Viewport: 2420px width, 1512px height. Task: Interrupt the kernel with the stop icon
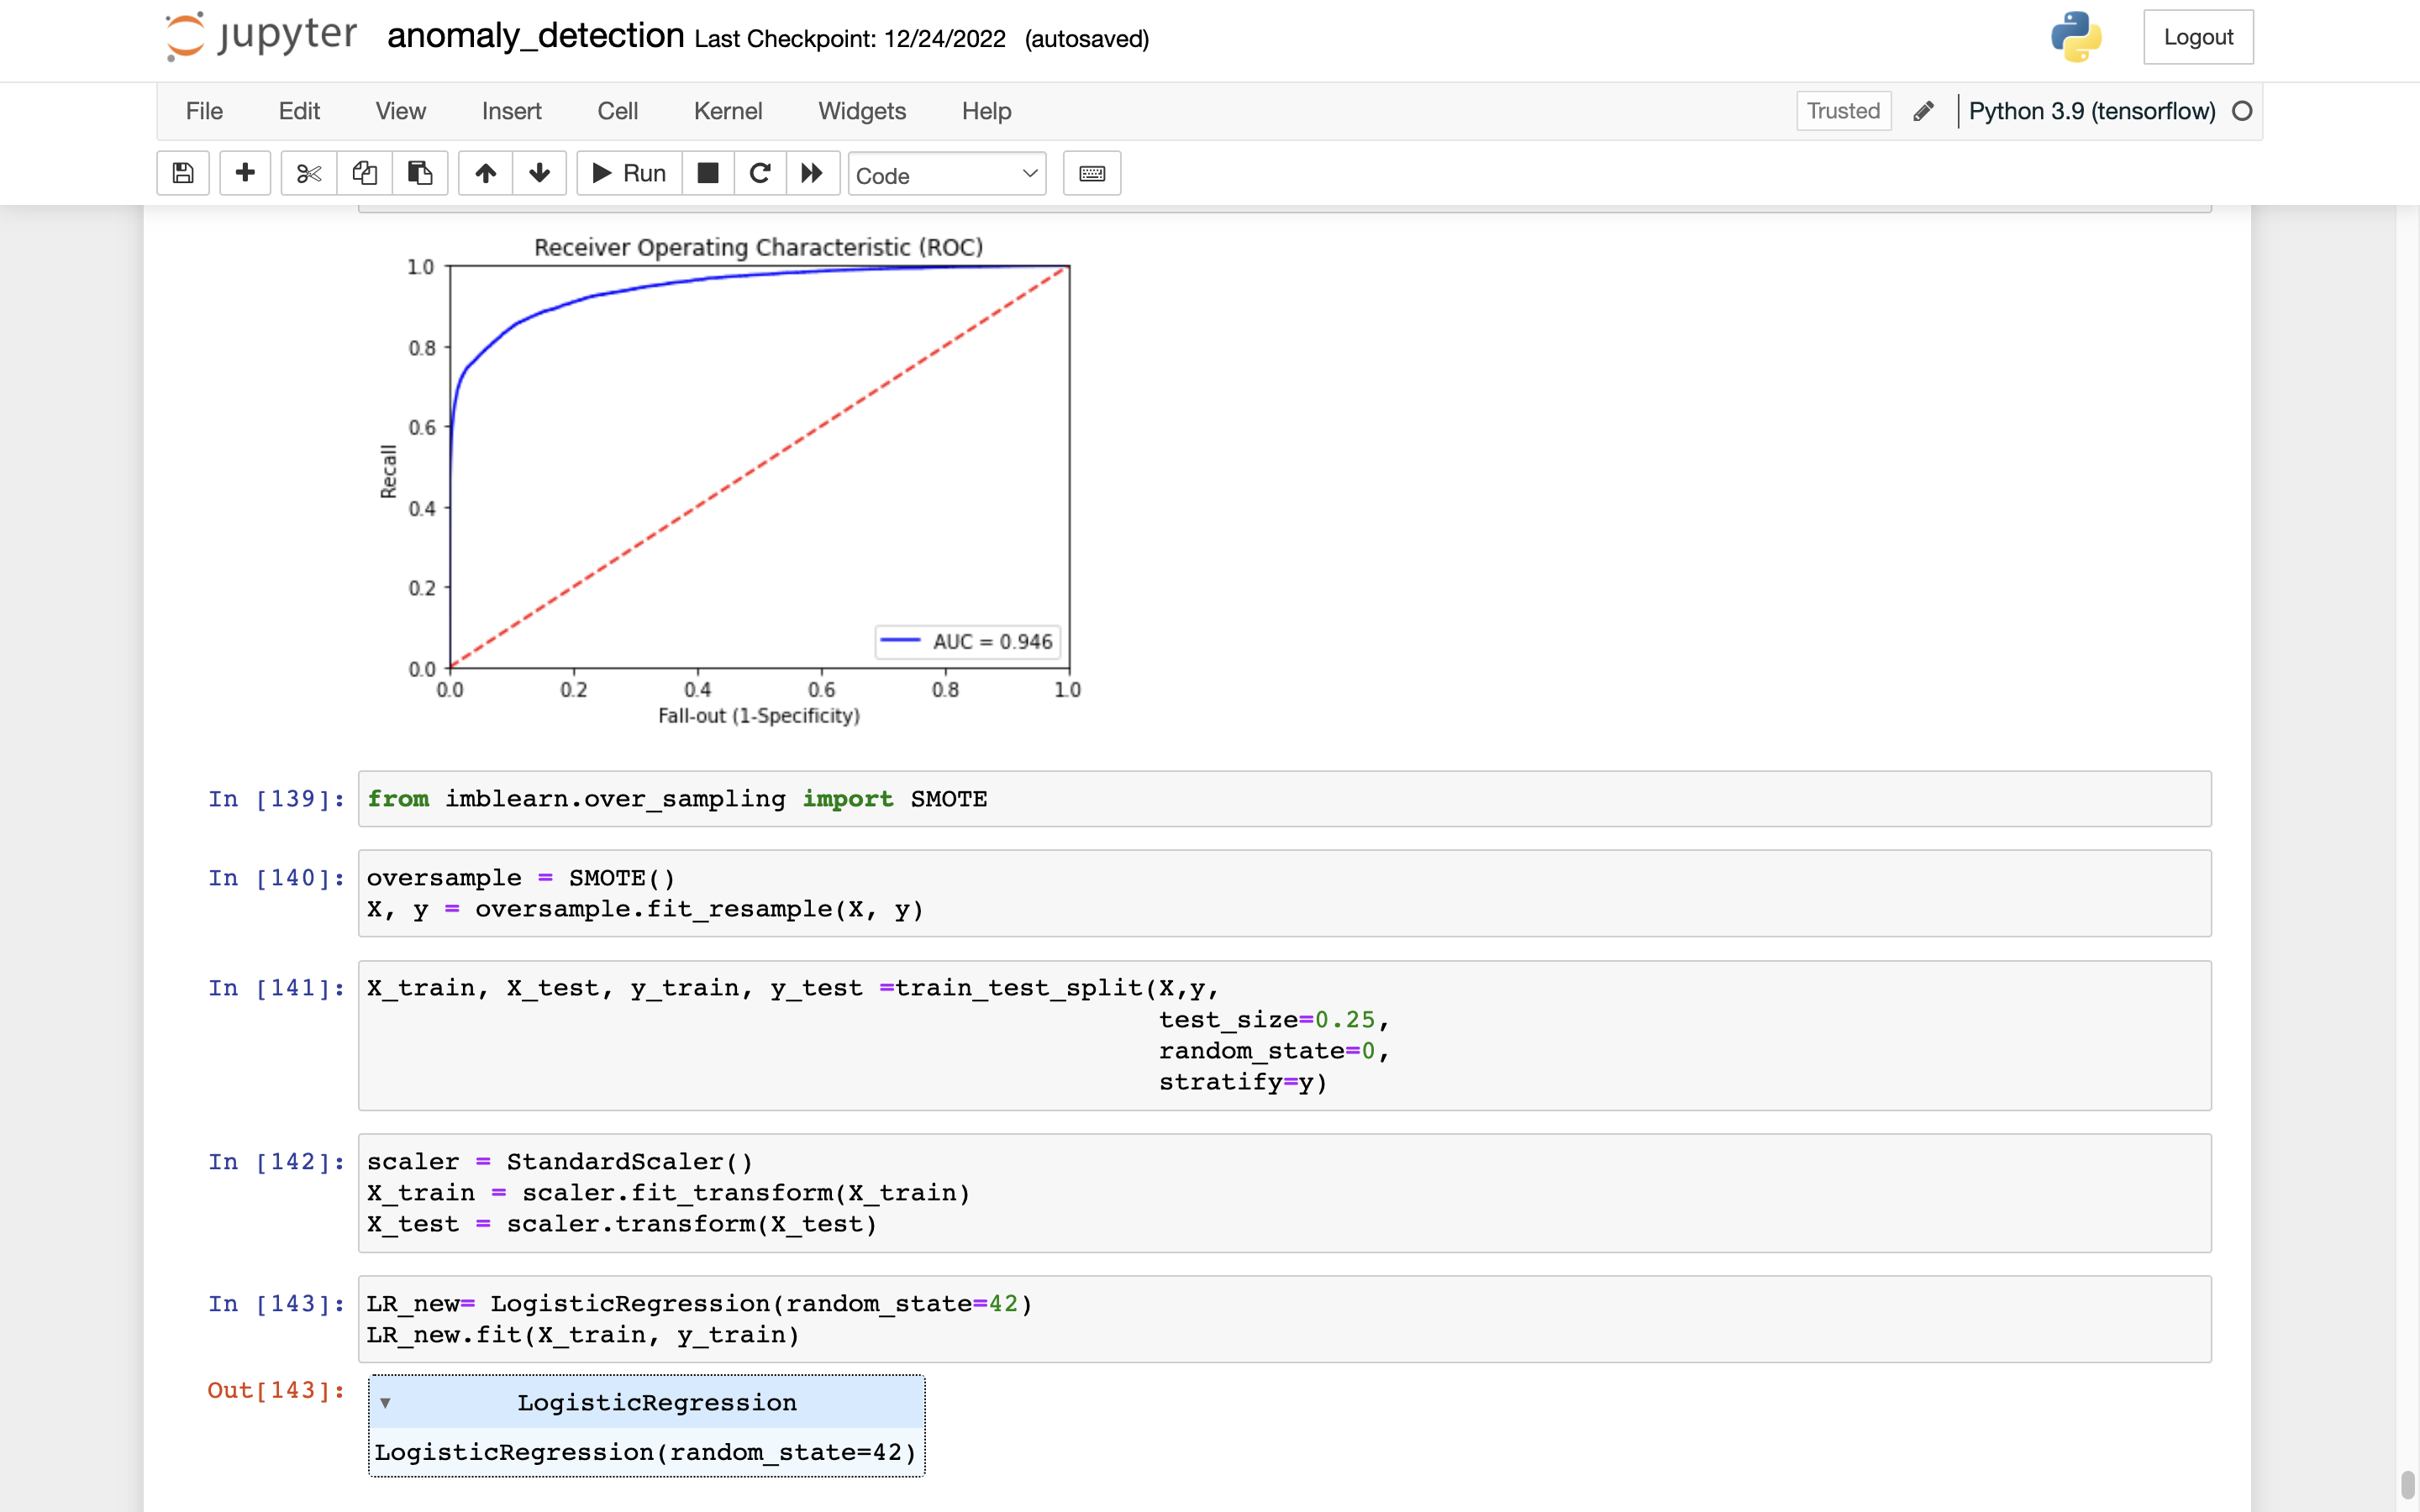pos(708,173)
